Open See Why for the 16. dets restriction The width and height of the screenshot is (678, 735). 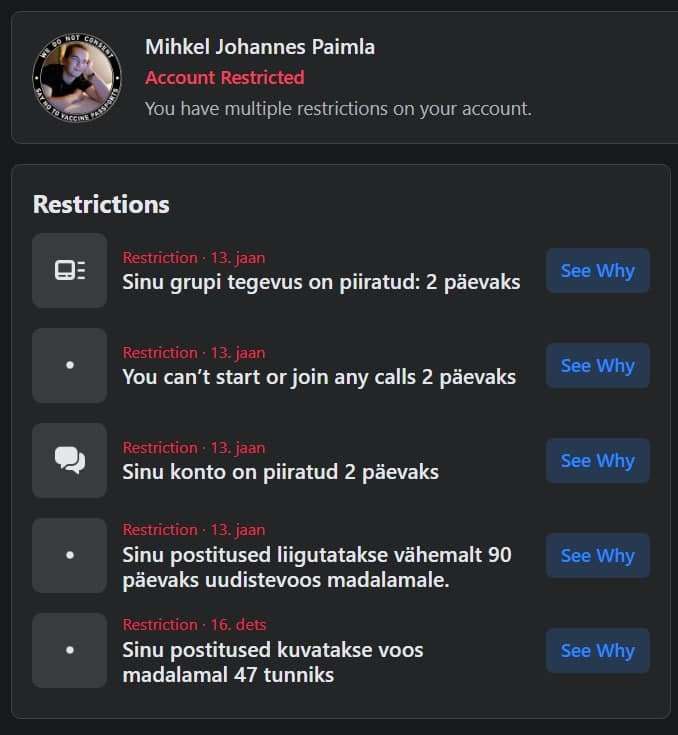pos(597,650)
